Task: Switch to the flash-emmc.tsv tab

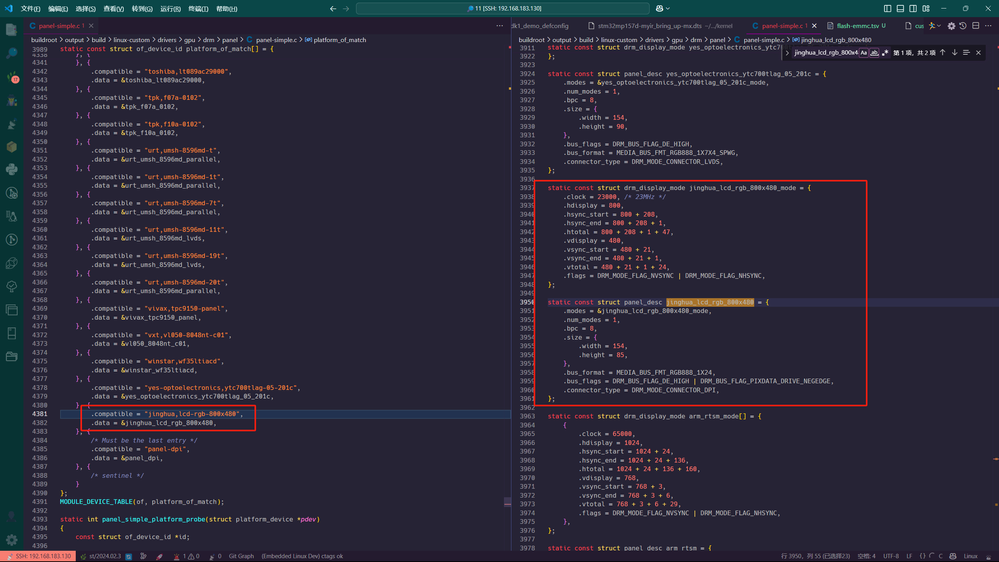Action: 858,26
